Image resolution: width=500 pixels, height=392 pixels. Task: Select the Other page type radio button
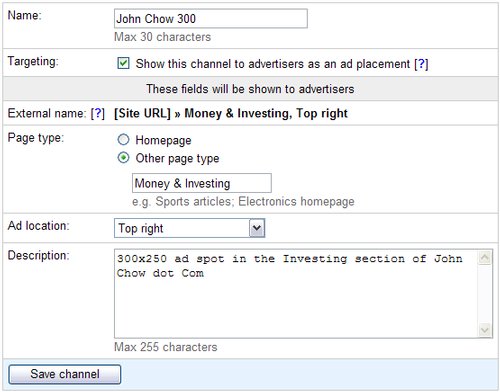pyautogui.click(x=123, y=158)
